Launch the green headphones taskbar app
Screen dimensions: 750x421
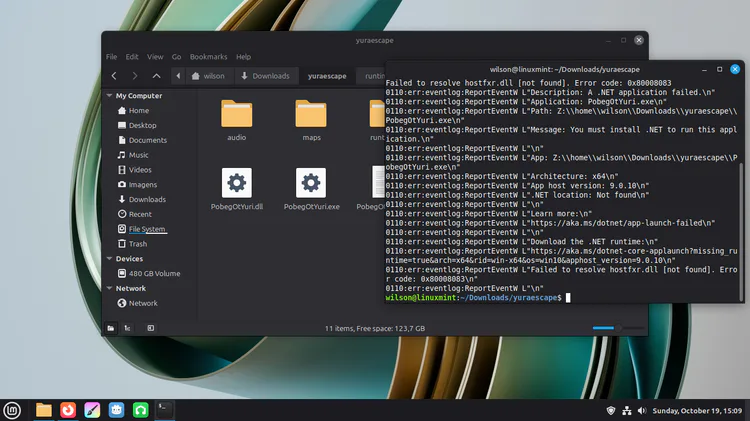point(141,410)
